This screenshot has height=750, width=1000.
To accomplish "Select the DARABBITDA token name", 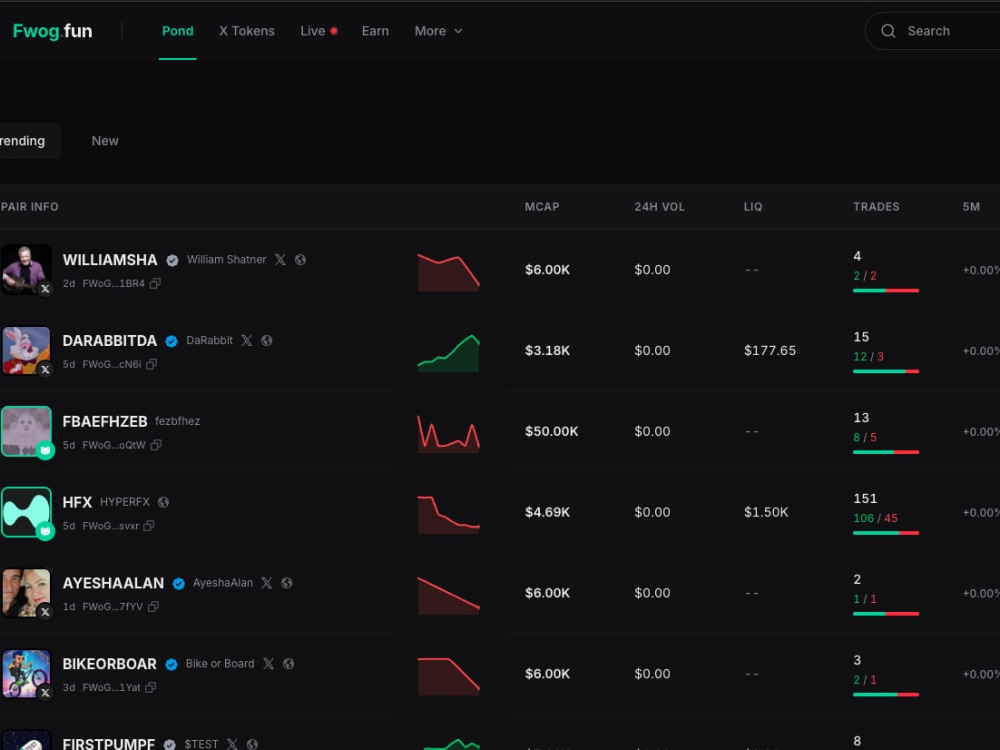I will coord(110,341).
